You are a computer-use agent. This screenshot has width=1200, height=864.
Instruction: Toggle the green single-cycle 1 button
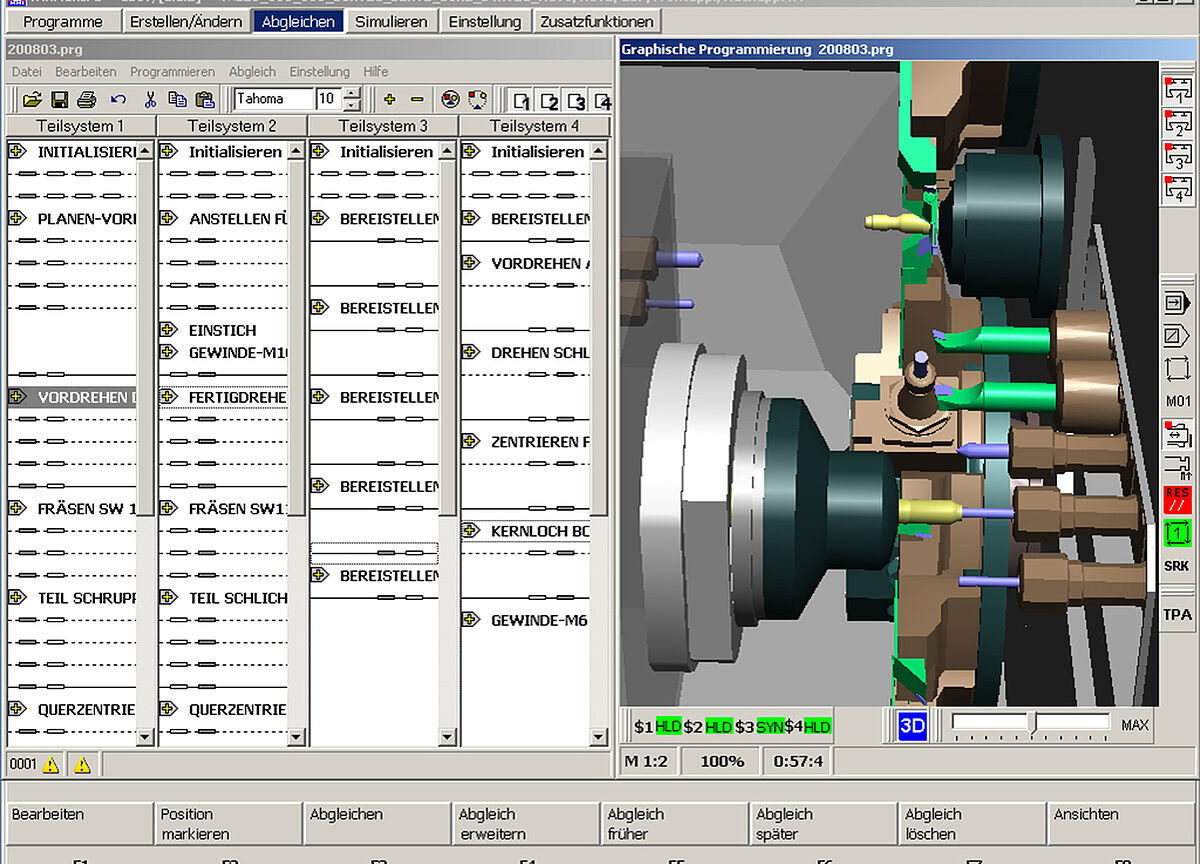pos(1177,532)
